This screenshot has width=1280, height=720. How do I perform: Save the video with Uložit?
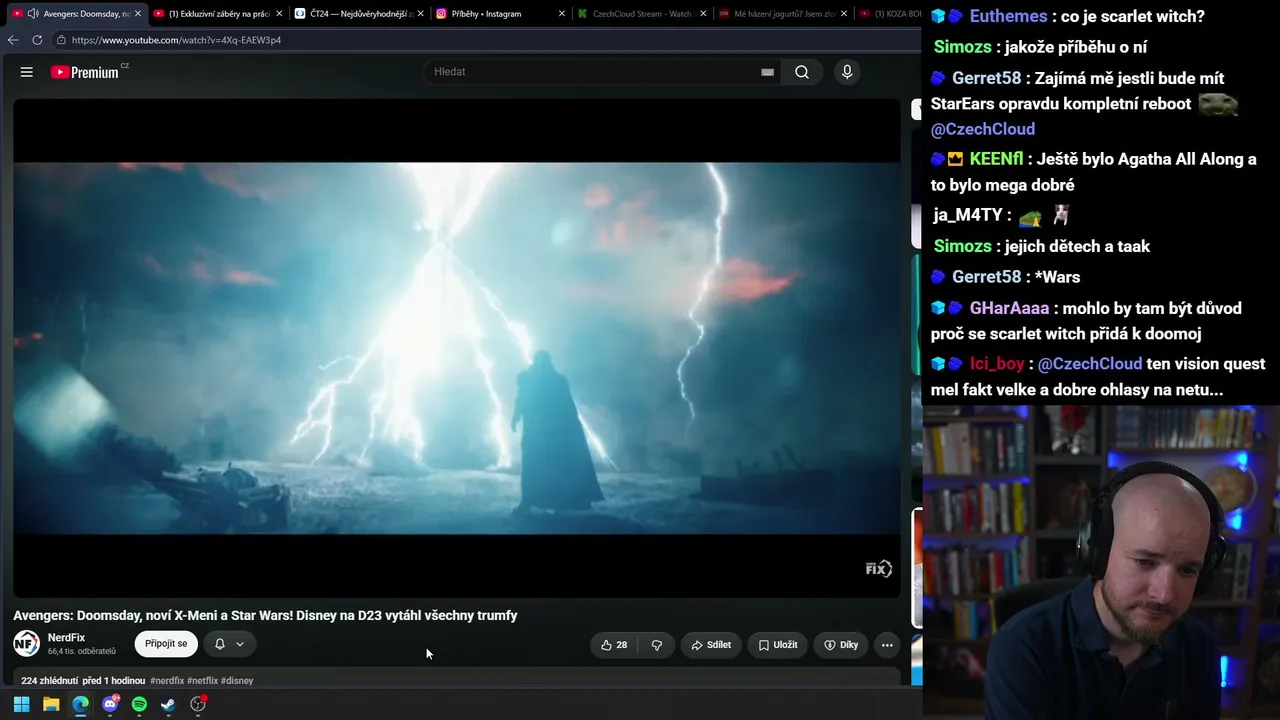[x=778, y=645]
